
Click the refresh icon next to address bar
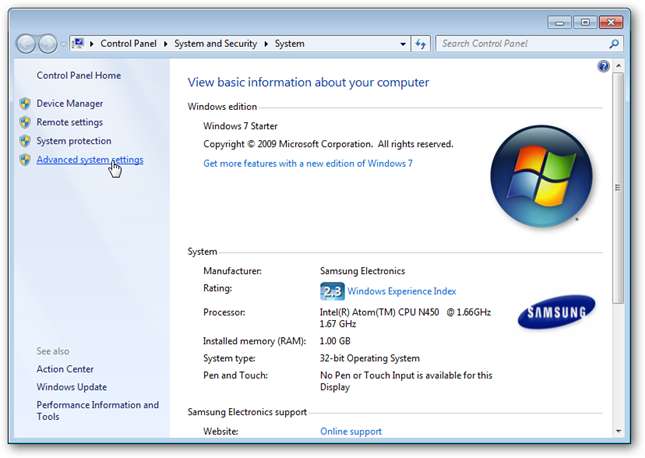click(421, 44)
